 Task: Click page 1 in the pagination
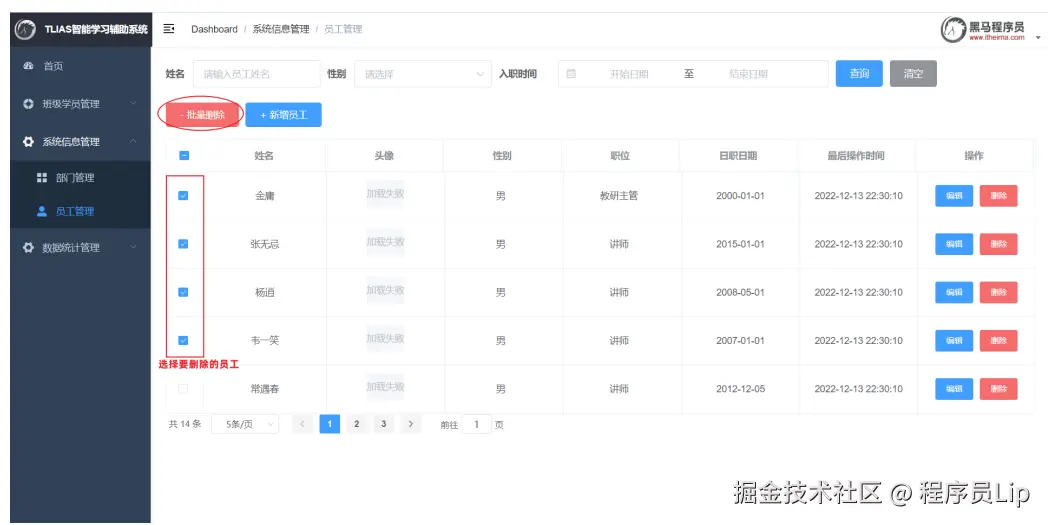click(x=330, y=424)
